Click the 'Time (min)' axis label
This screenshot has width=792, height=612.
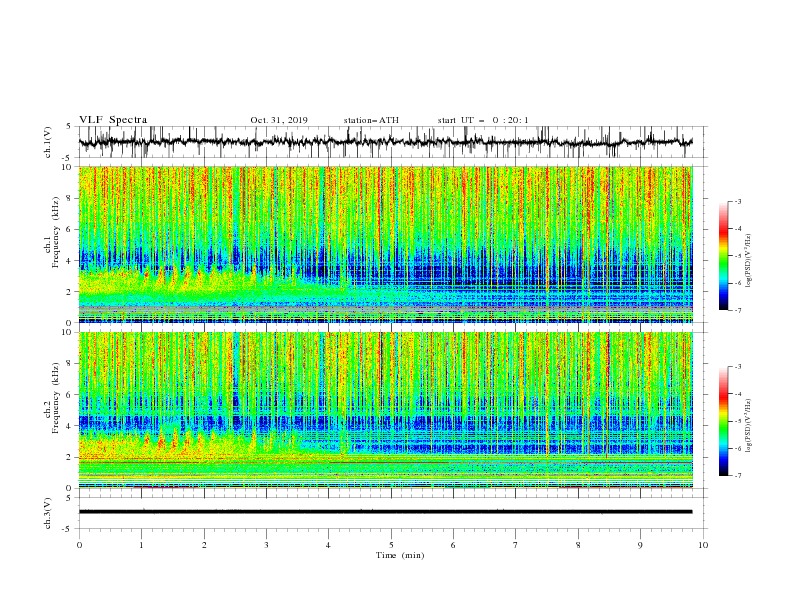click(x=400, y=555)
